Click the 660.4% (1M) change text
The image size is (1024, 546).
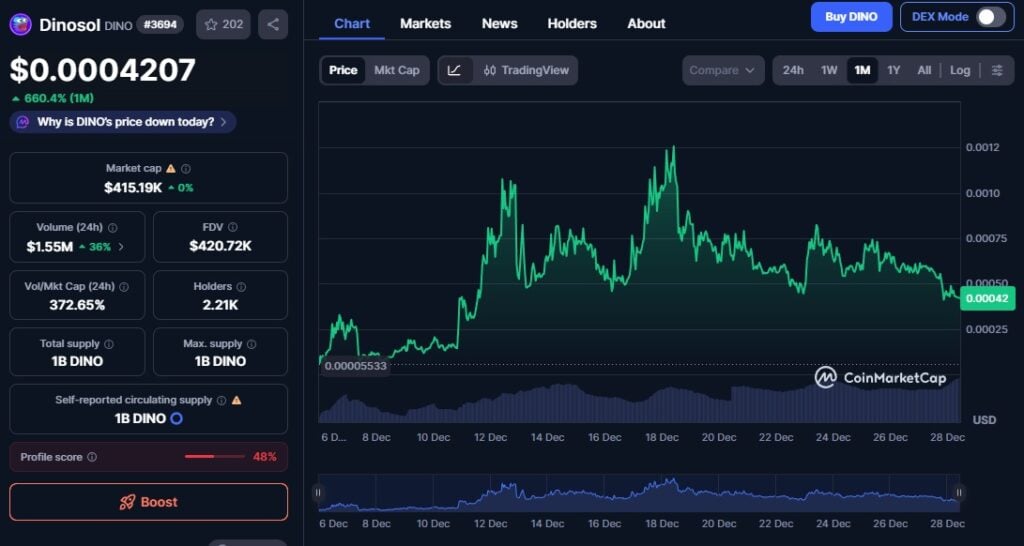pos(59,99)
